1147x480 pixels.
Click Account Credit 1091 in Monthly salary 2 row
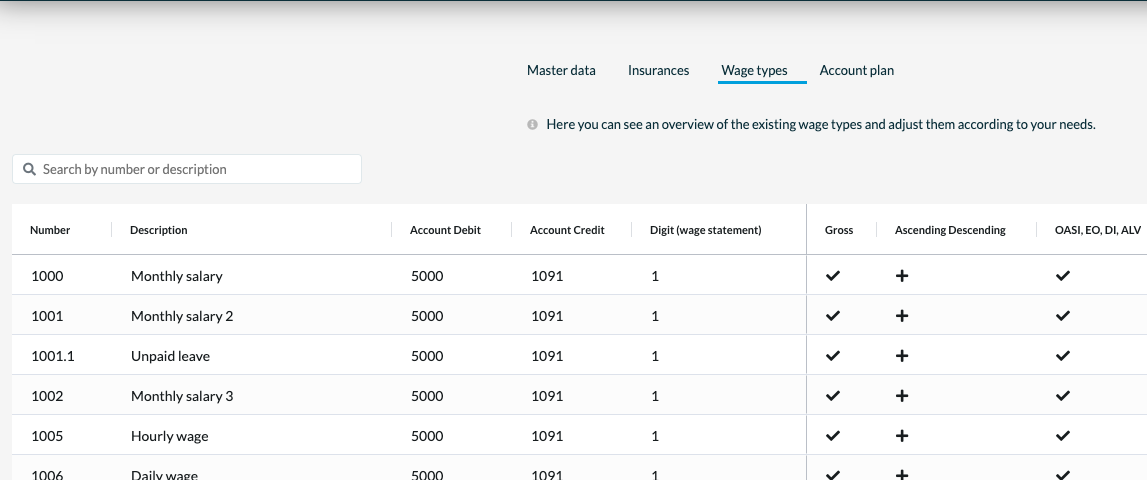547,316
